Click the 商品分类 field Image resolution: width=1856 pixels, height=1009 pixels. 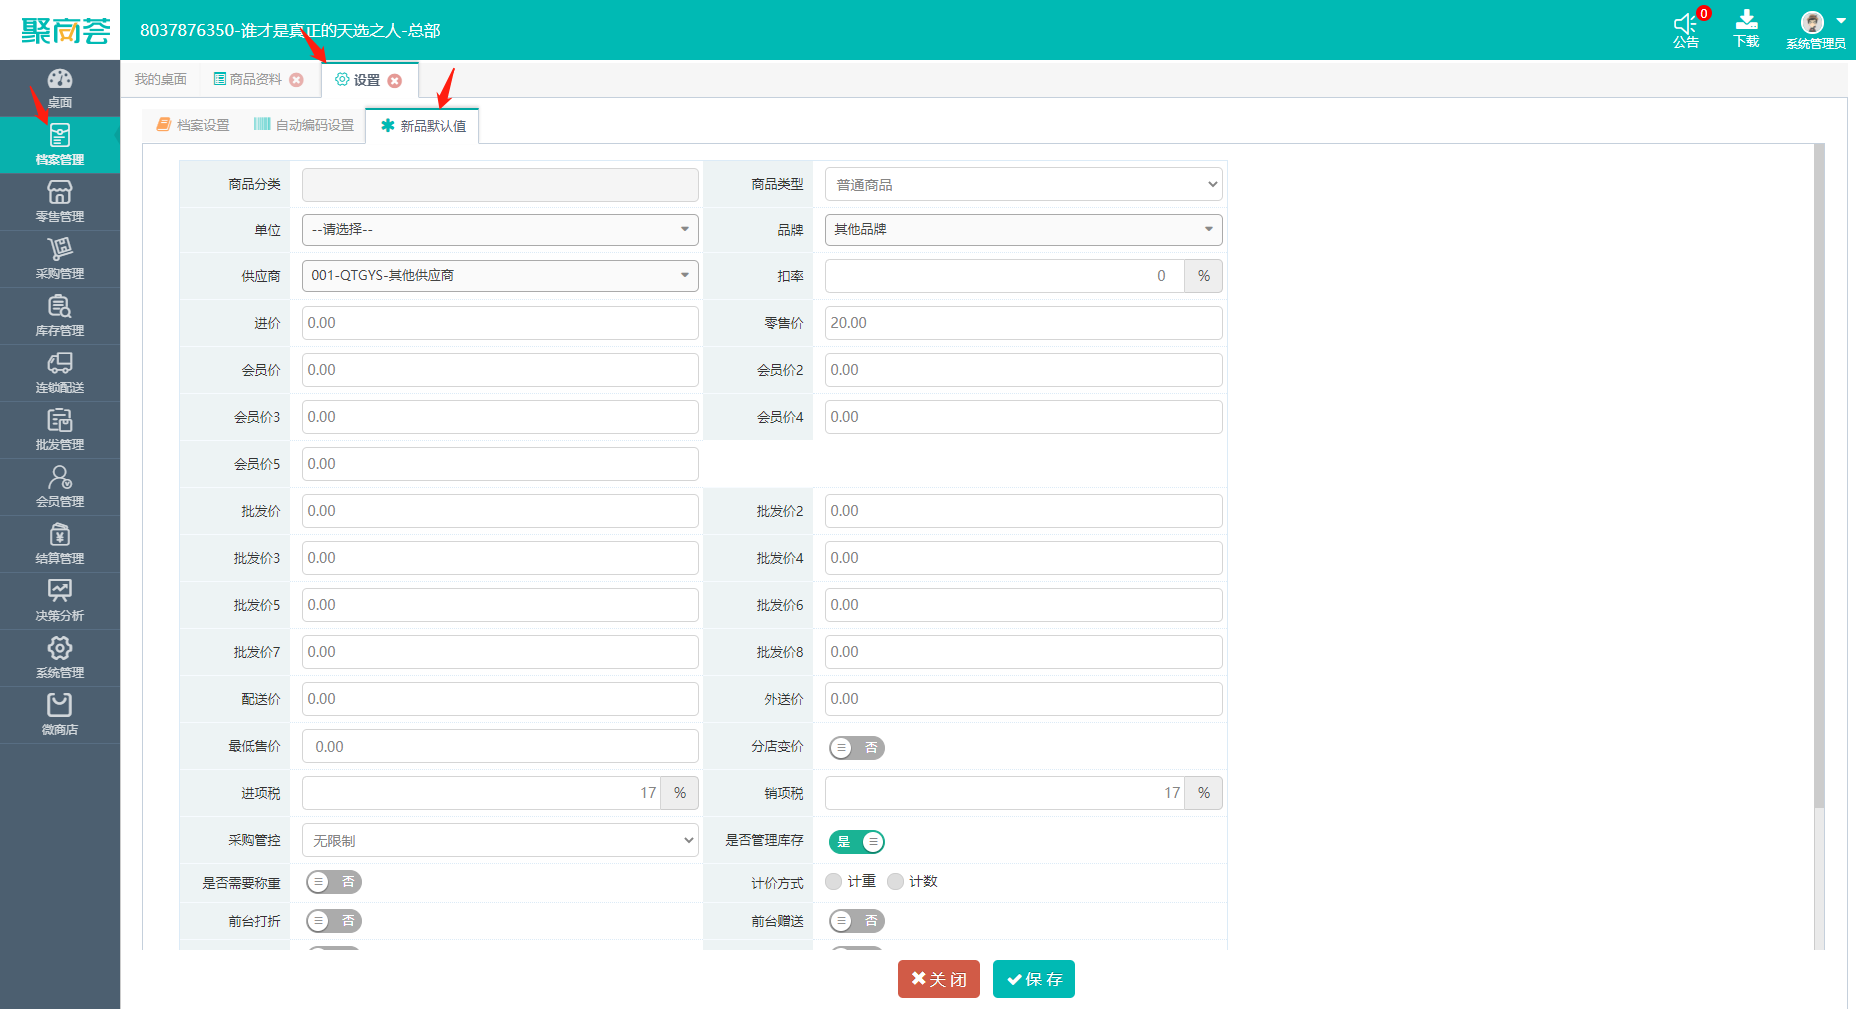(500, 185)
